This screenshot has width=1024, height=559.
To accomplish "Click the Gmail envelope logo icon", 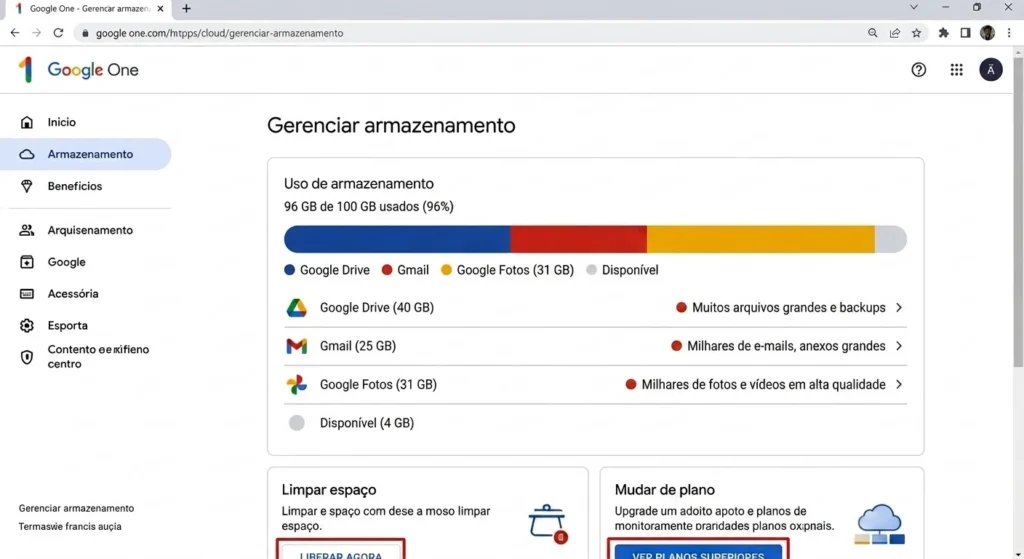I will [296, 346].
